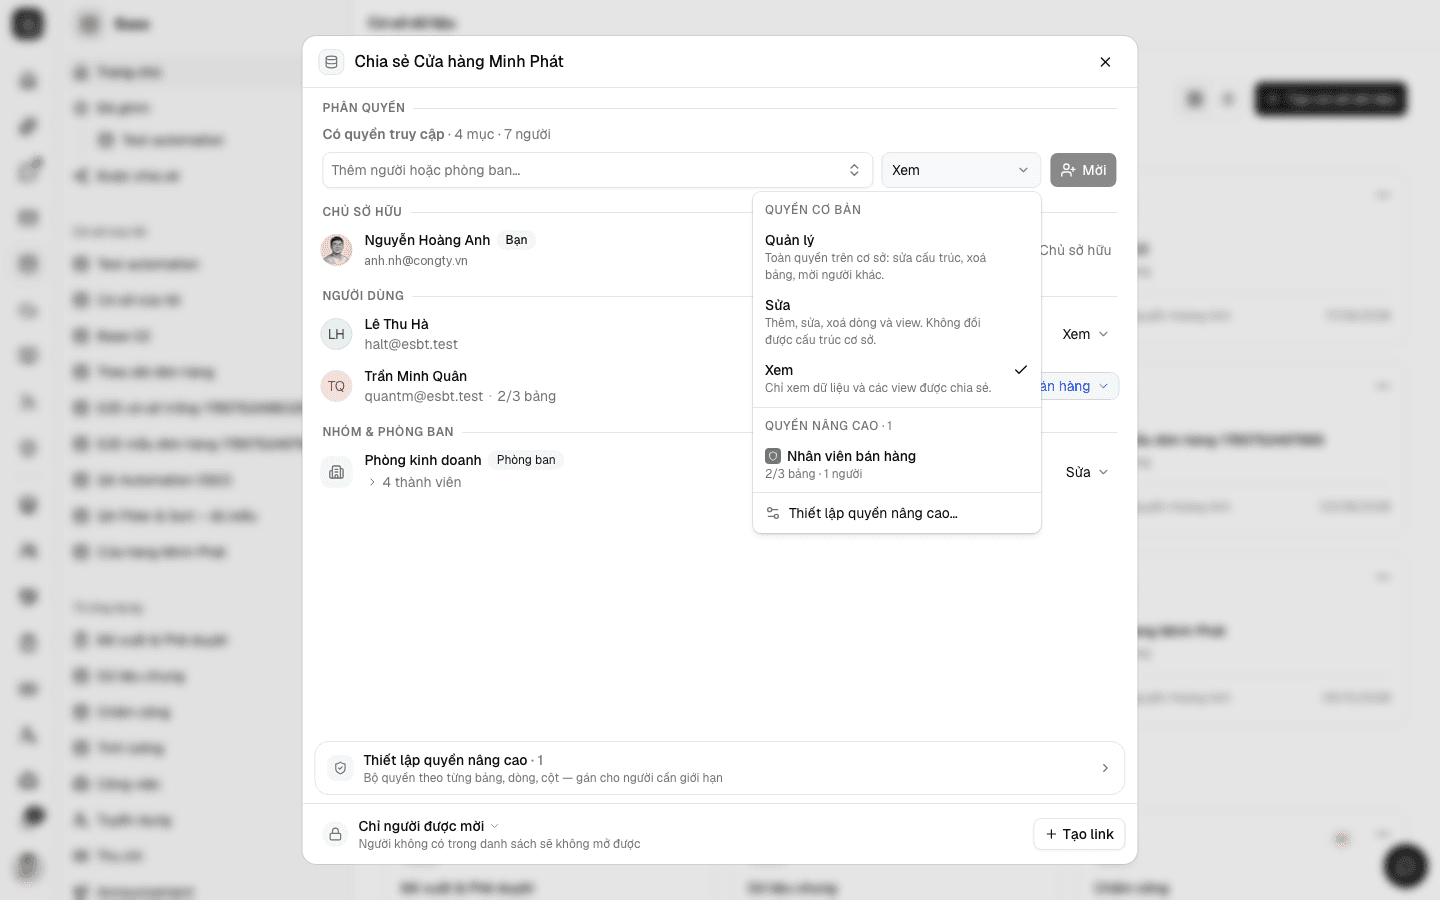This screenshot has height=900, width=1440.
Task: Click the Tạo link button
Action: [1079, 834]
